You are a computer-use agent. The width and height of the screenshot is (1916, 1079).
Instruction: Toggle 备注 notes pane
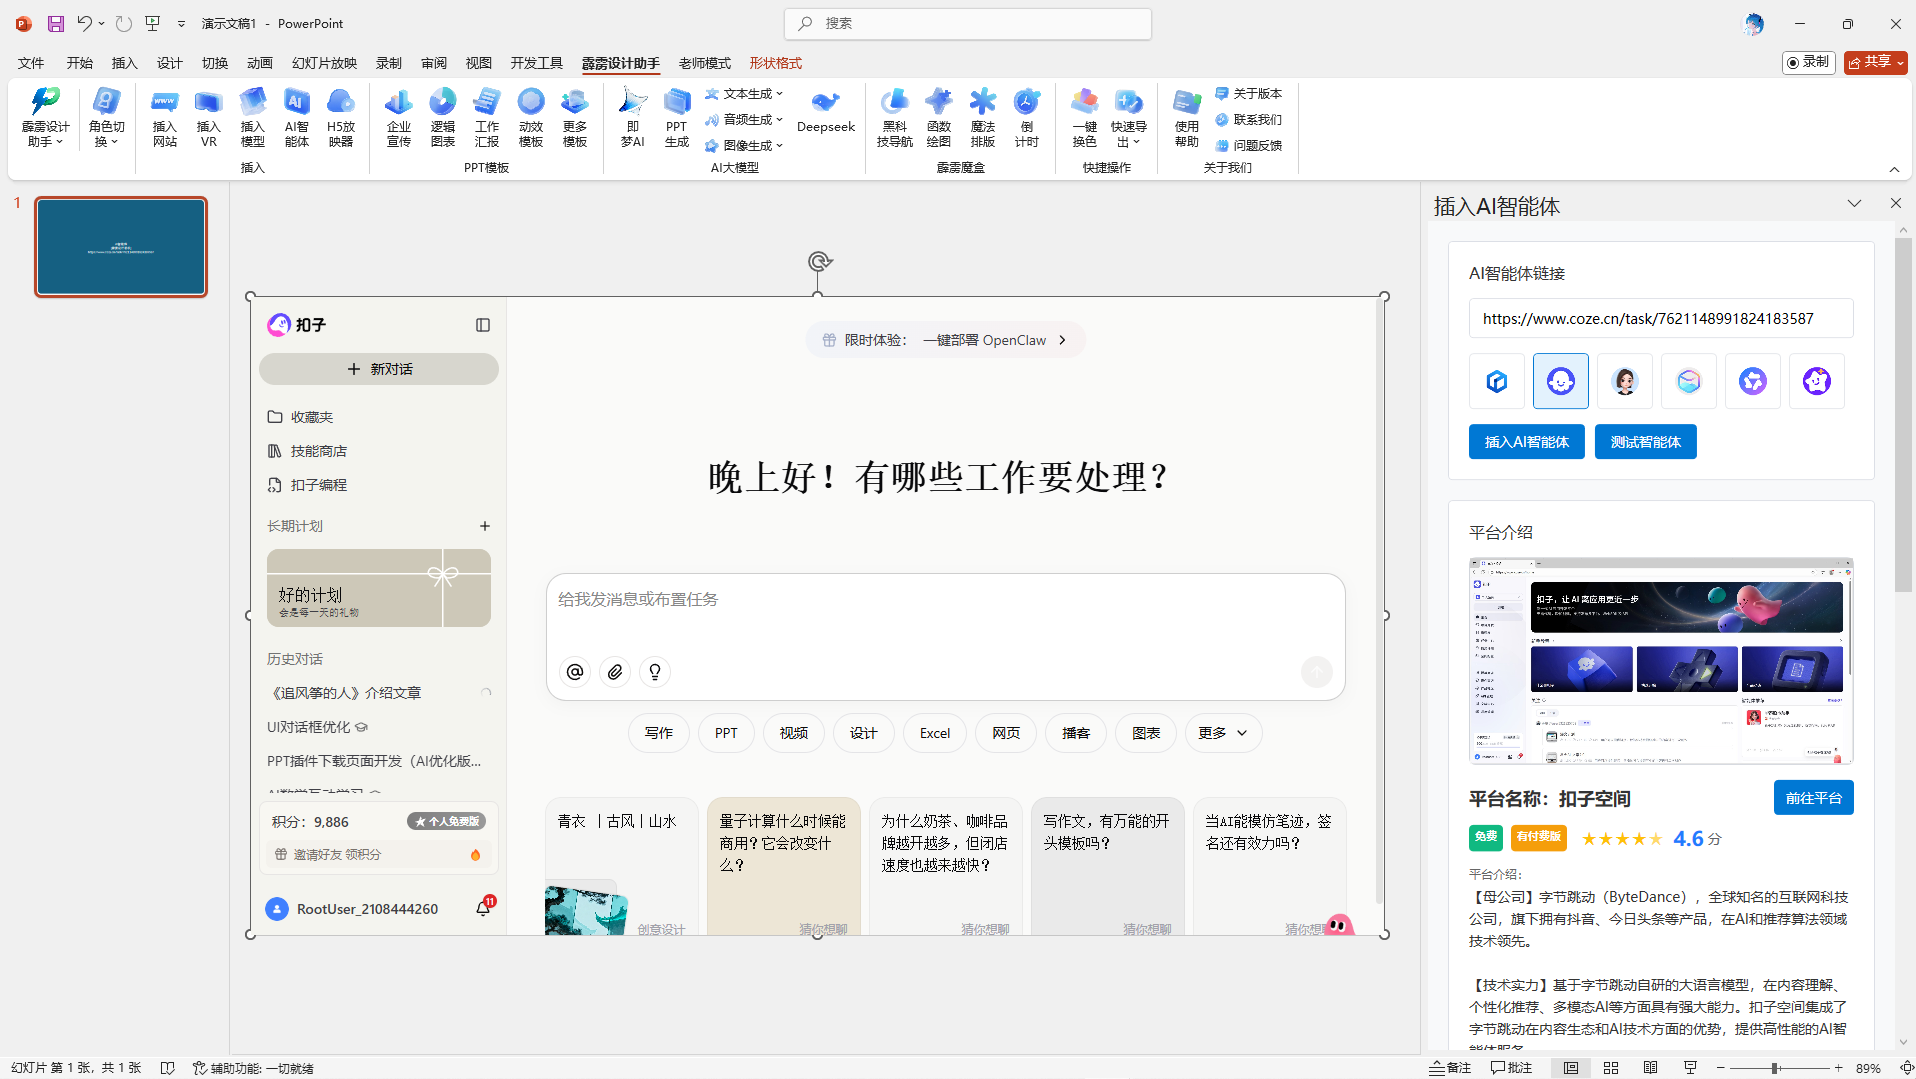pyautogui.click(x=1451, y=1068)
